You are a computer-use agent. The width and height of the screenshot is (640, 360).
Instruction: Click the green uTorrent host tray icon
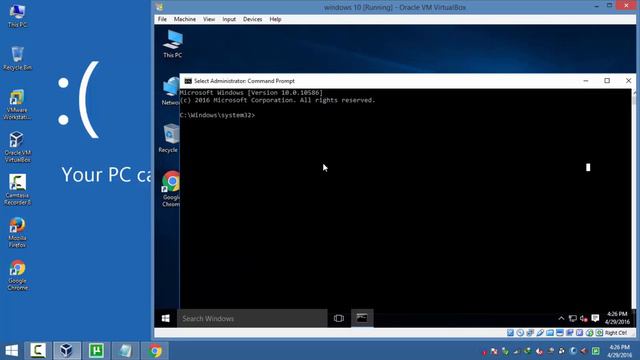(596, 351)
